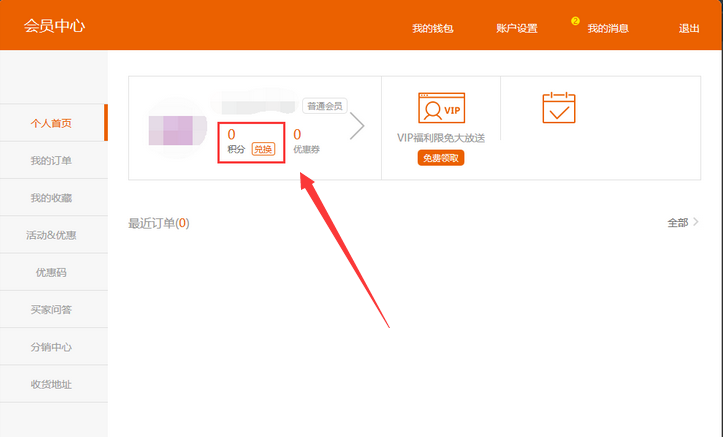Select 优惠码 in the sidebar
The height and width of the screenshot is (437, 723).
51,272
